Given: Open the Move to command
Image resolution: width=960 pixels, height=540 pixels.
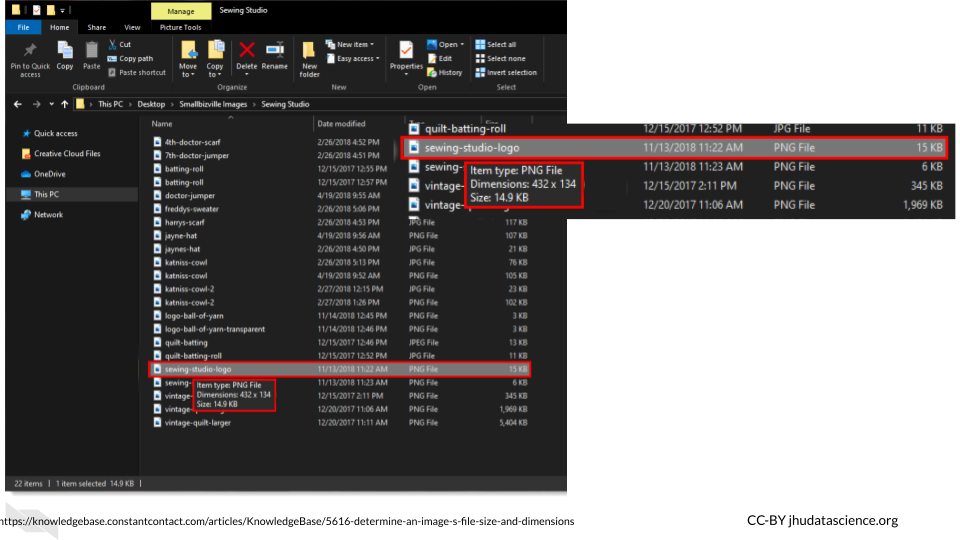Looking at the screenshot, I should [188, 59].
